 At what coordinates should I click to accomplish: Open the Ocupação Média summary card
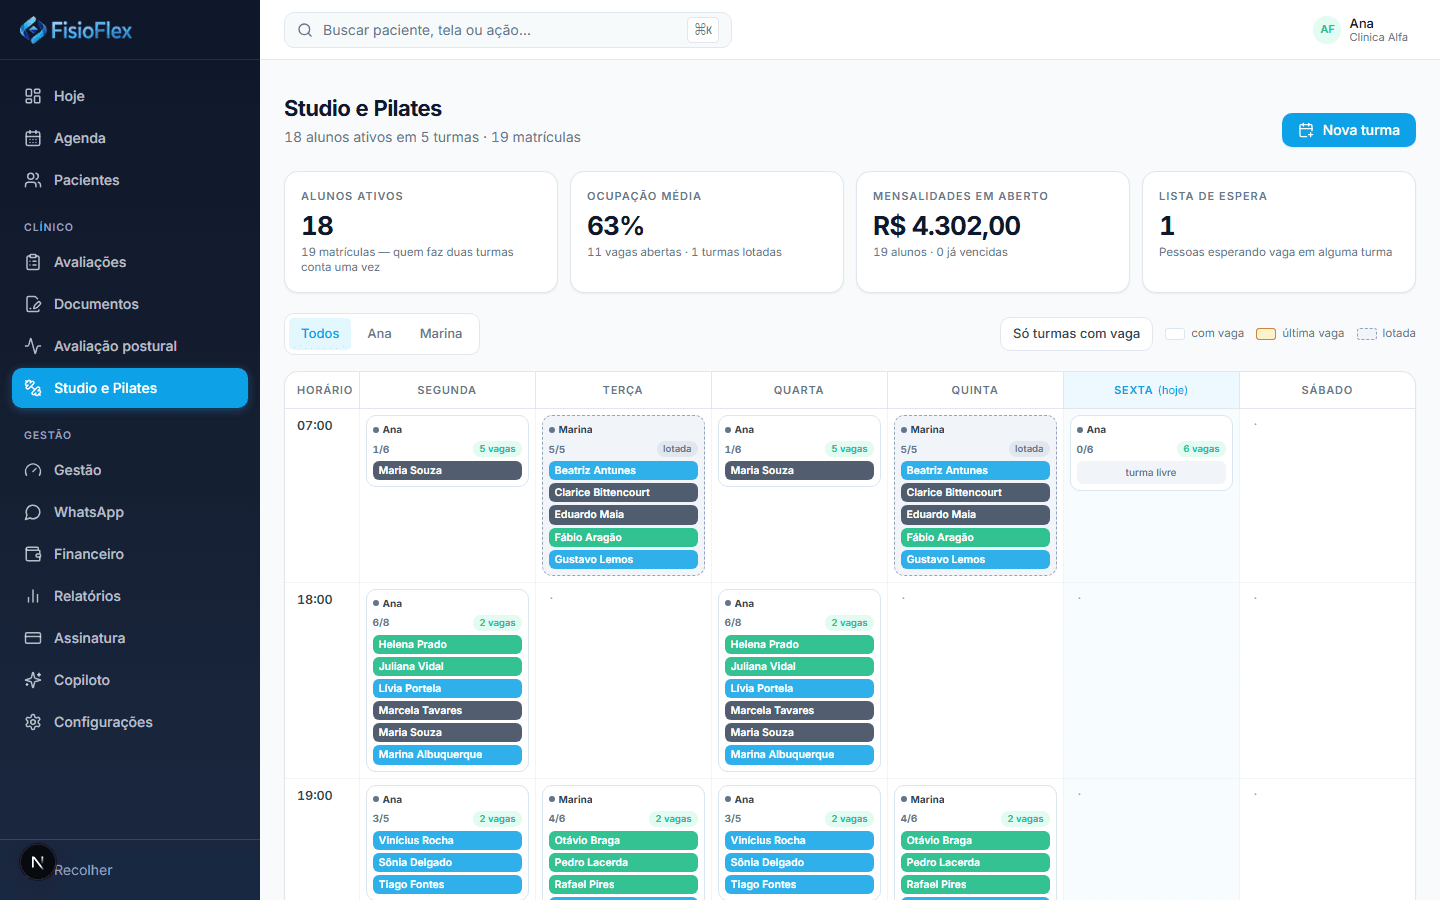[x=707, y=232]
